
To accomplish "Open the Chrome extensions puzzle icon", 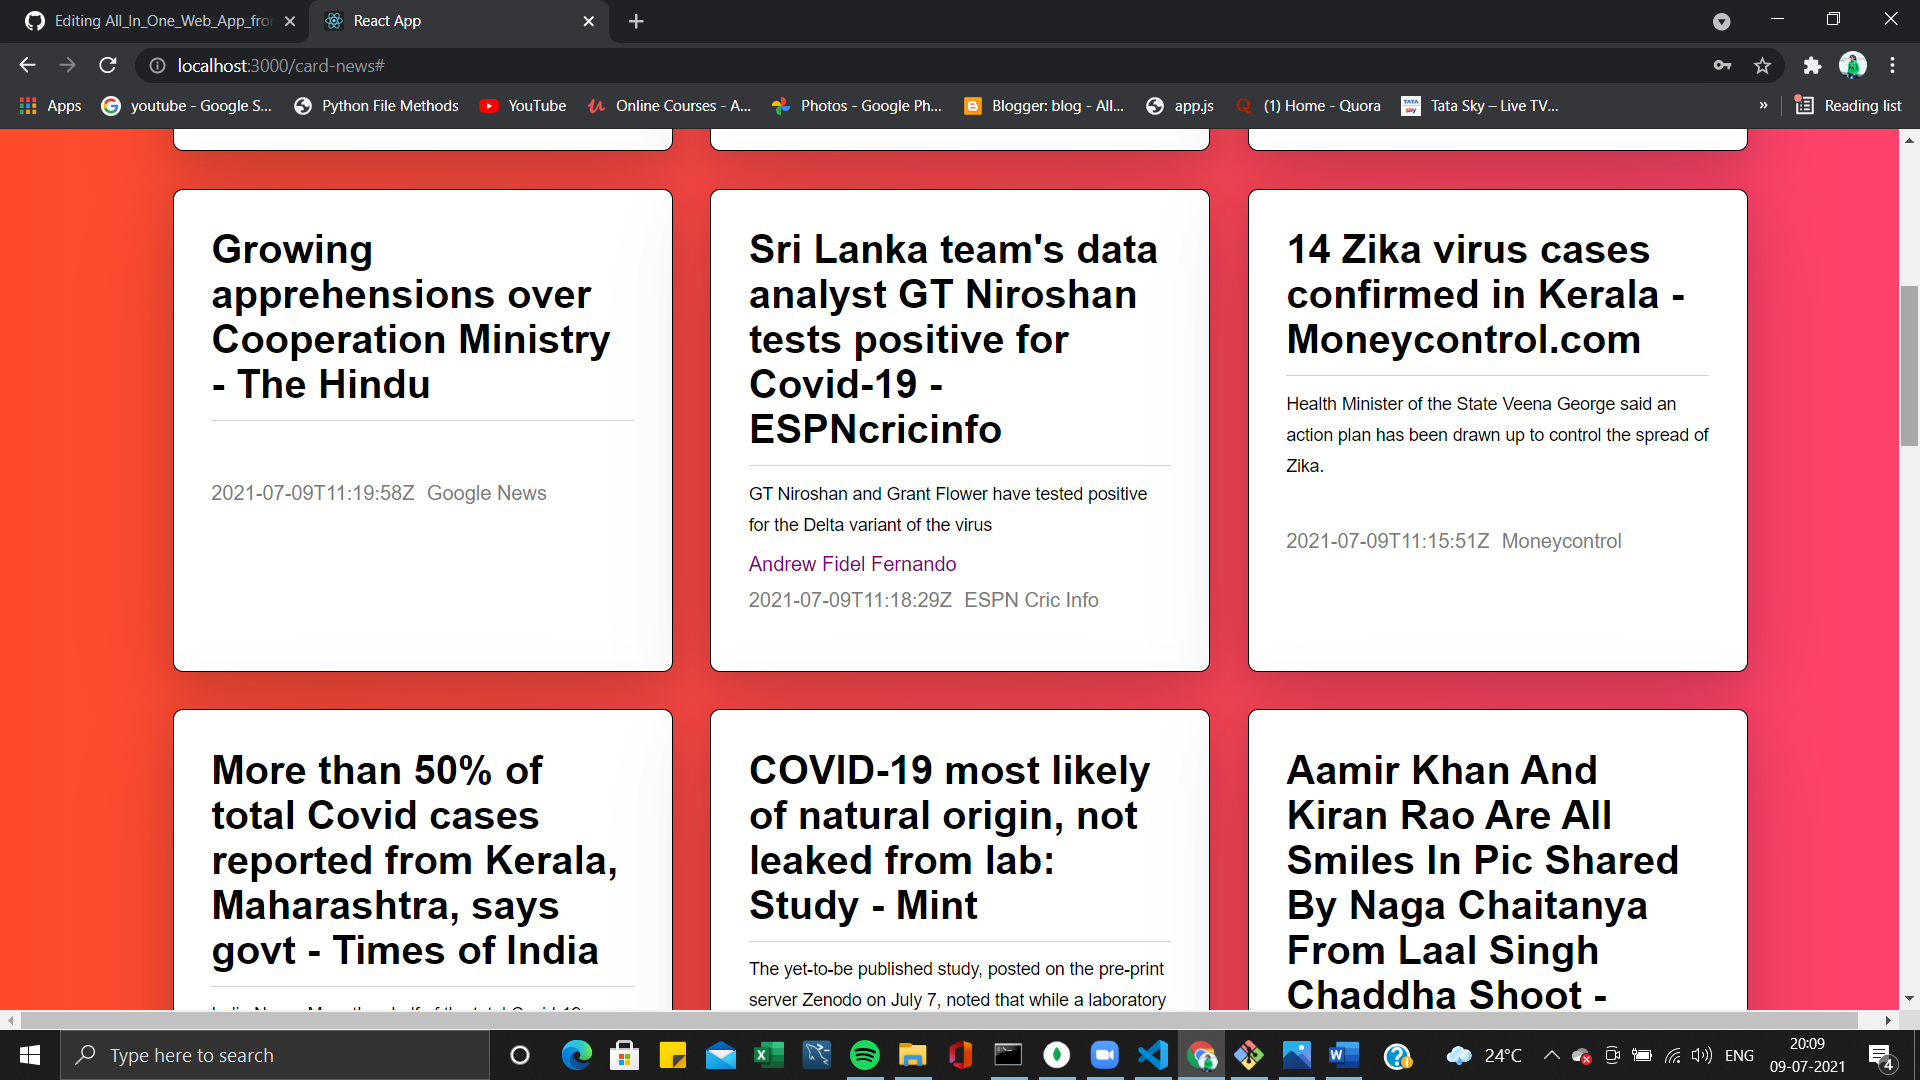I will [x=1812, y=65].
